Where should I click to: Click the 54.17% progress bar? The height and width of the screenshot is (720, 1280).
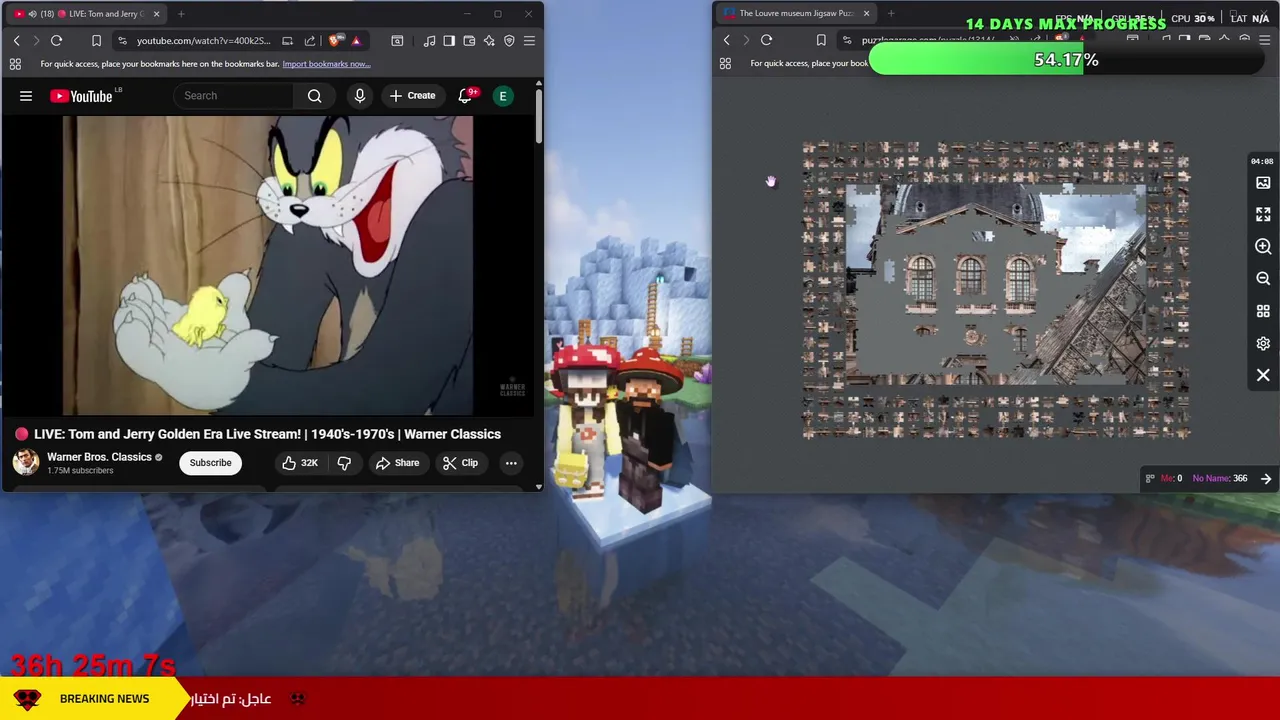(x=1066, y=60)
